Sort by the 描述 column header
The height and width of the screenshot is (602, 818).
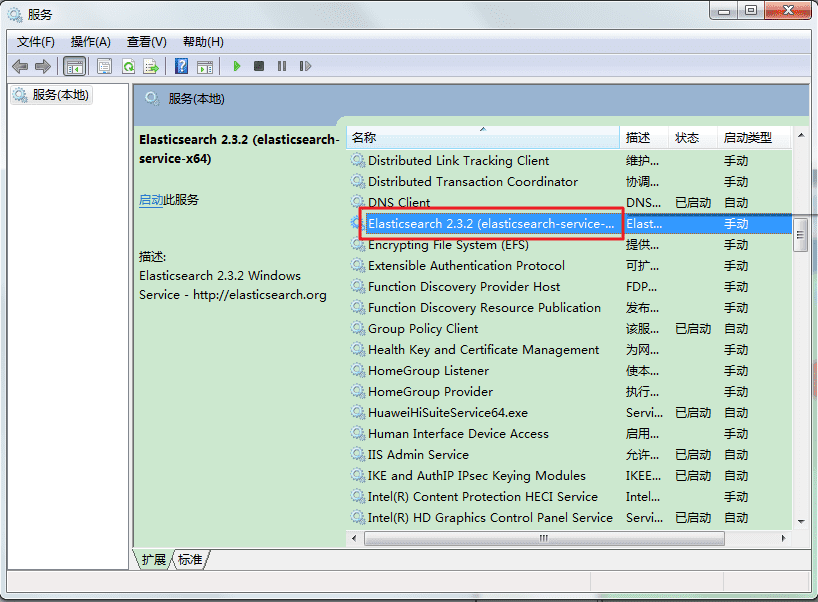(x=644, y=138)
